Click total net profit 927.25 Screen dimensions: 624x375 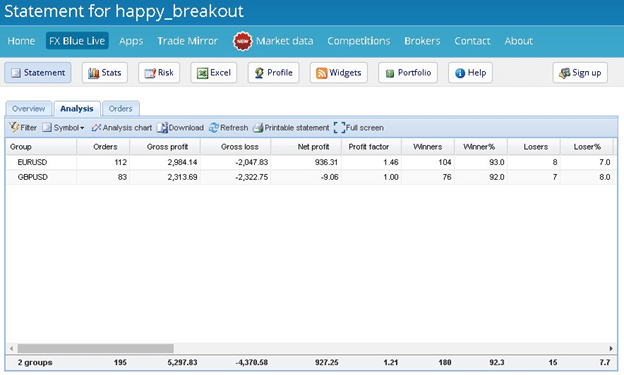[x=326, y=362]
